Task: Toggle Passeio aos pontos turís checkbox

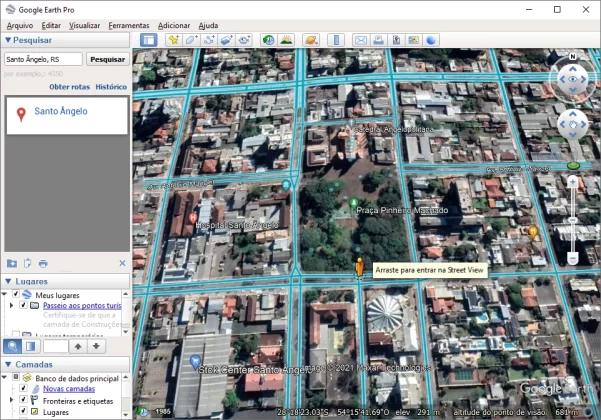Action: click(x=23, y=305)
